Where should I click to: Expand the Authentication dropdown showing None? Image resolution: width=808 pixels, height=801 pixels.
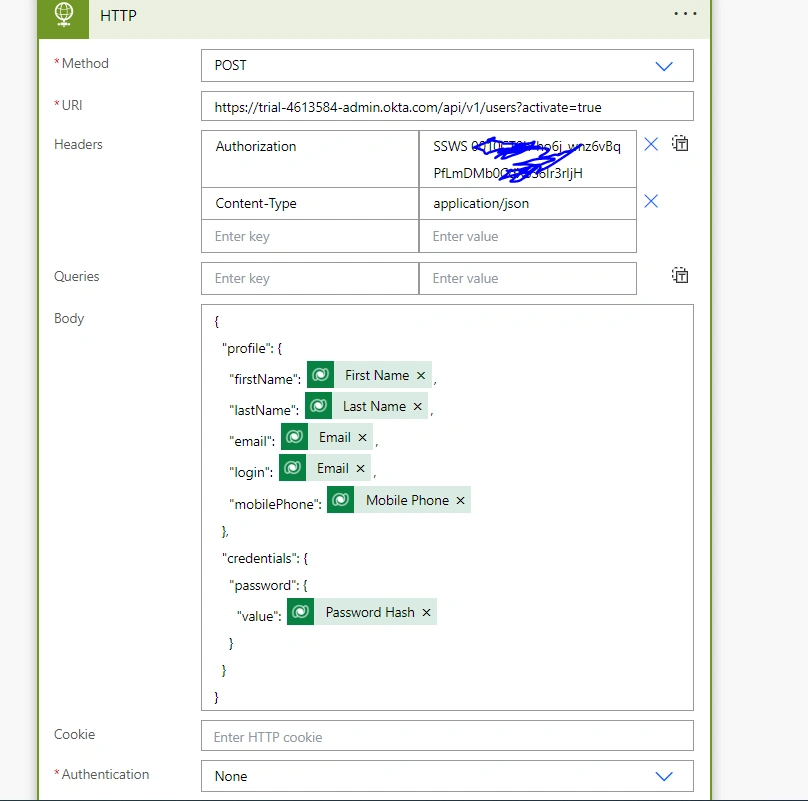[447, 776]
